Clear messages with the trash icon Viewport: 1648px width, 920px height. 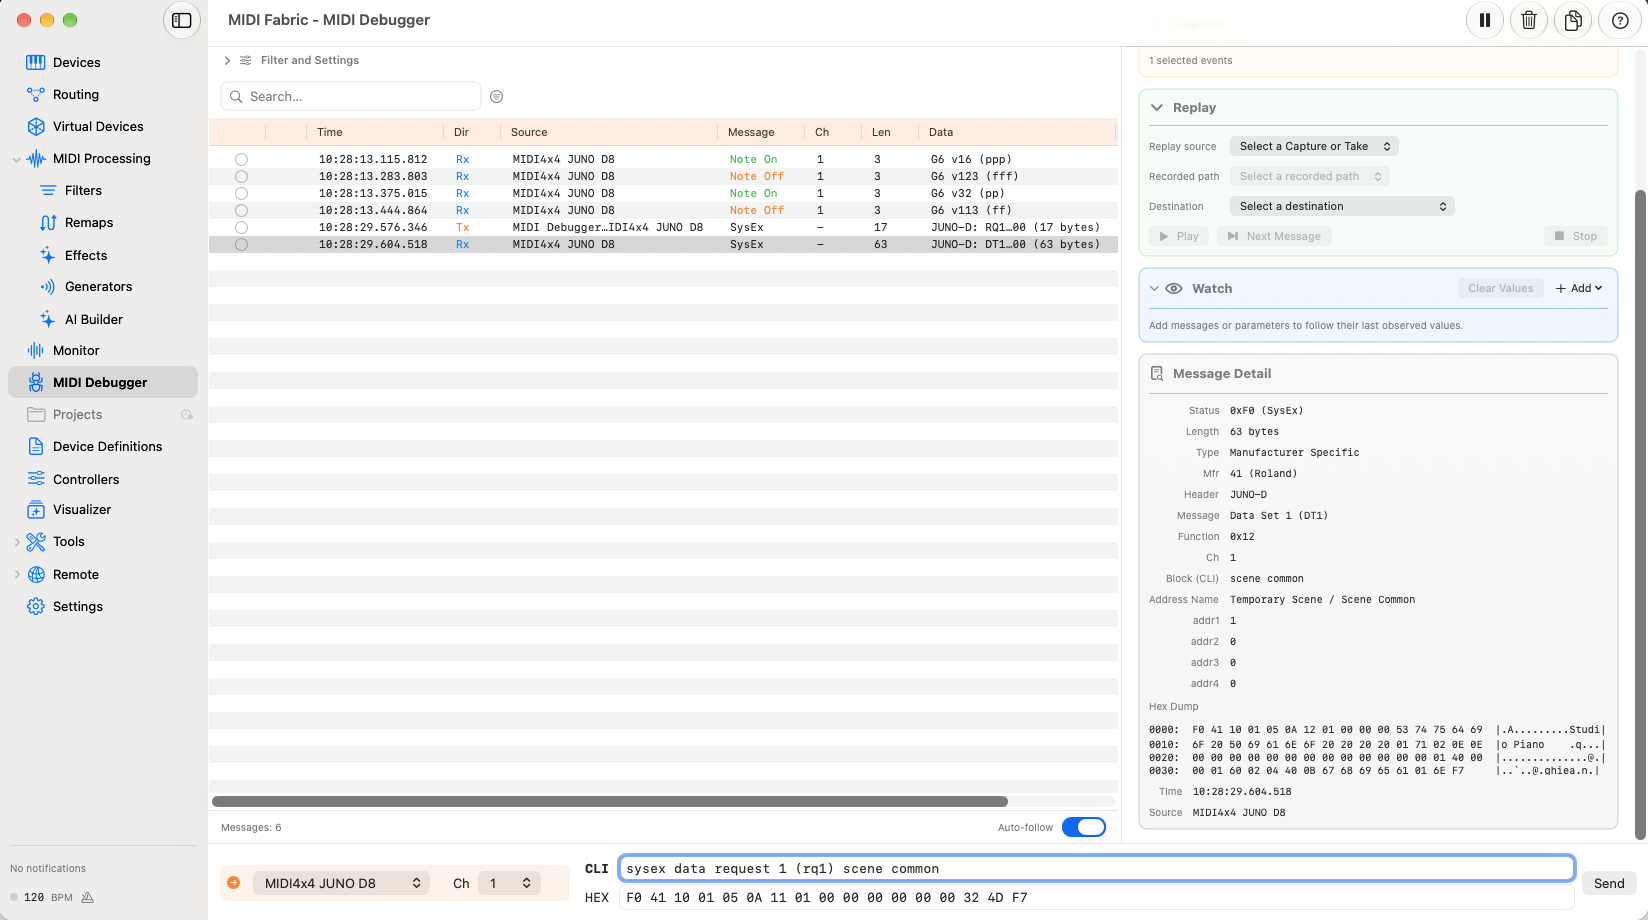[1529, 20]
